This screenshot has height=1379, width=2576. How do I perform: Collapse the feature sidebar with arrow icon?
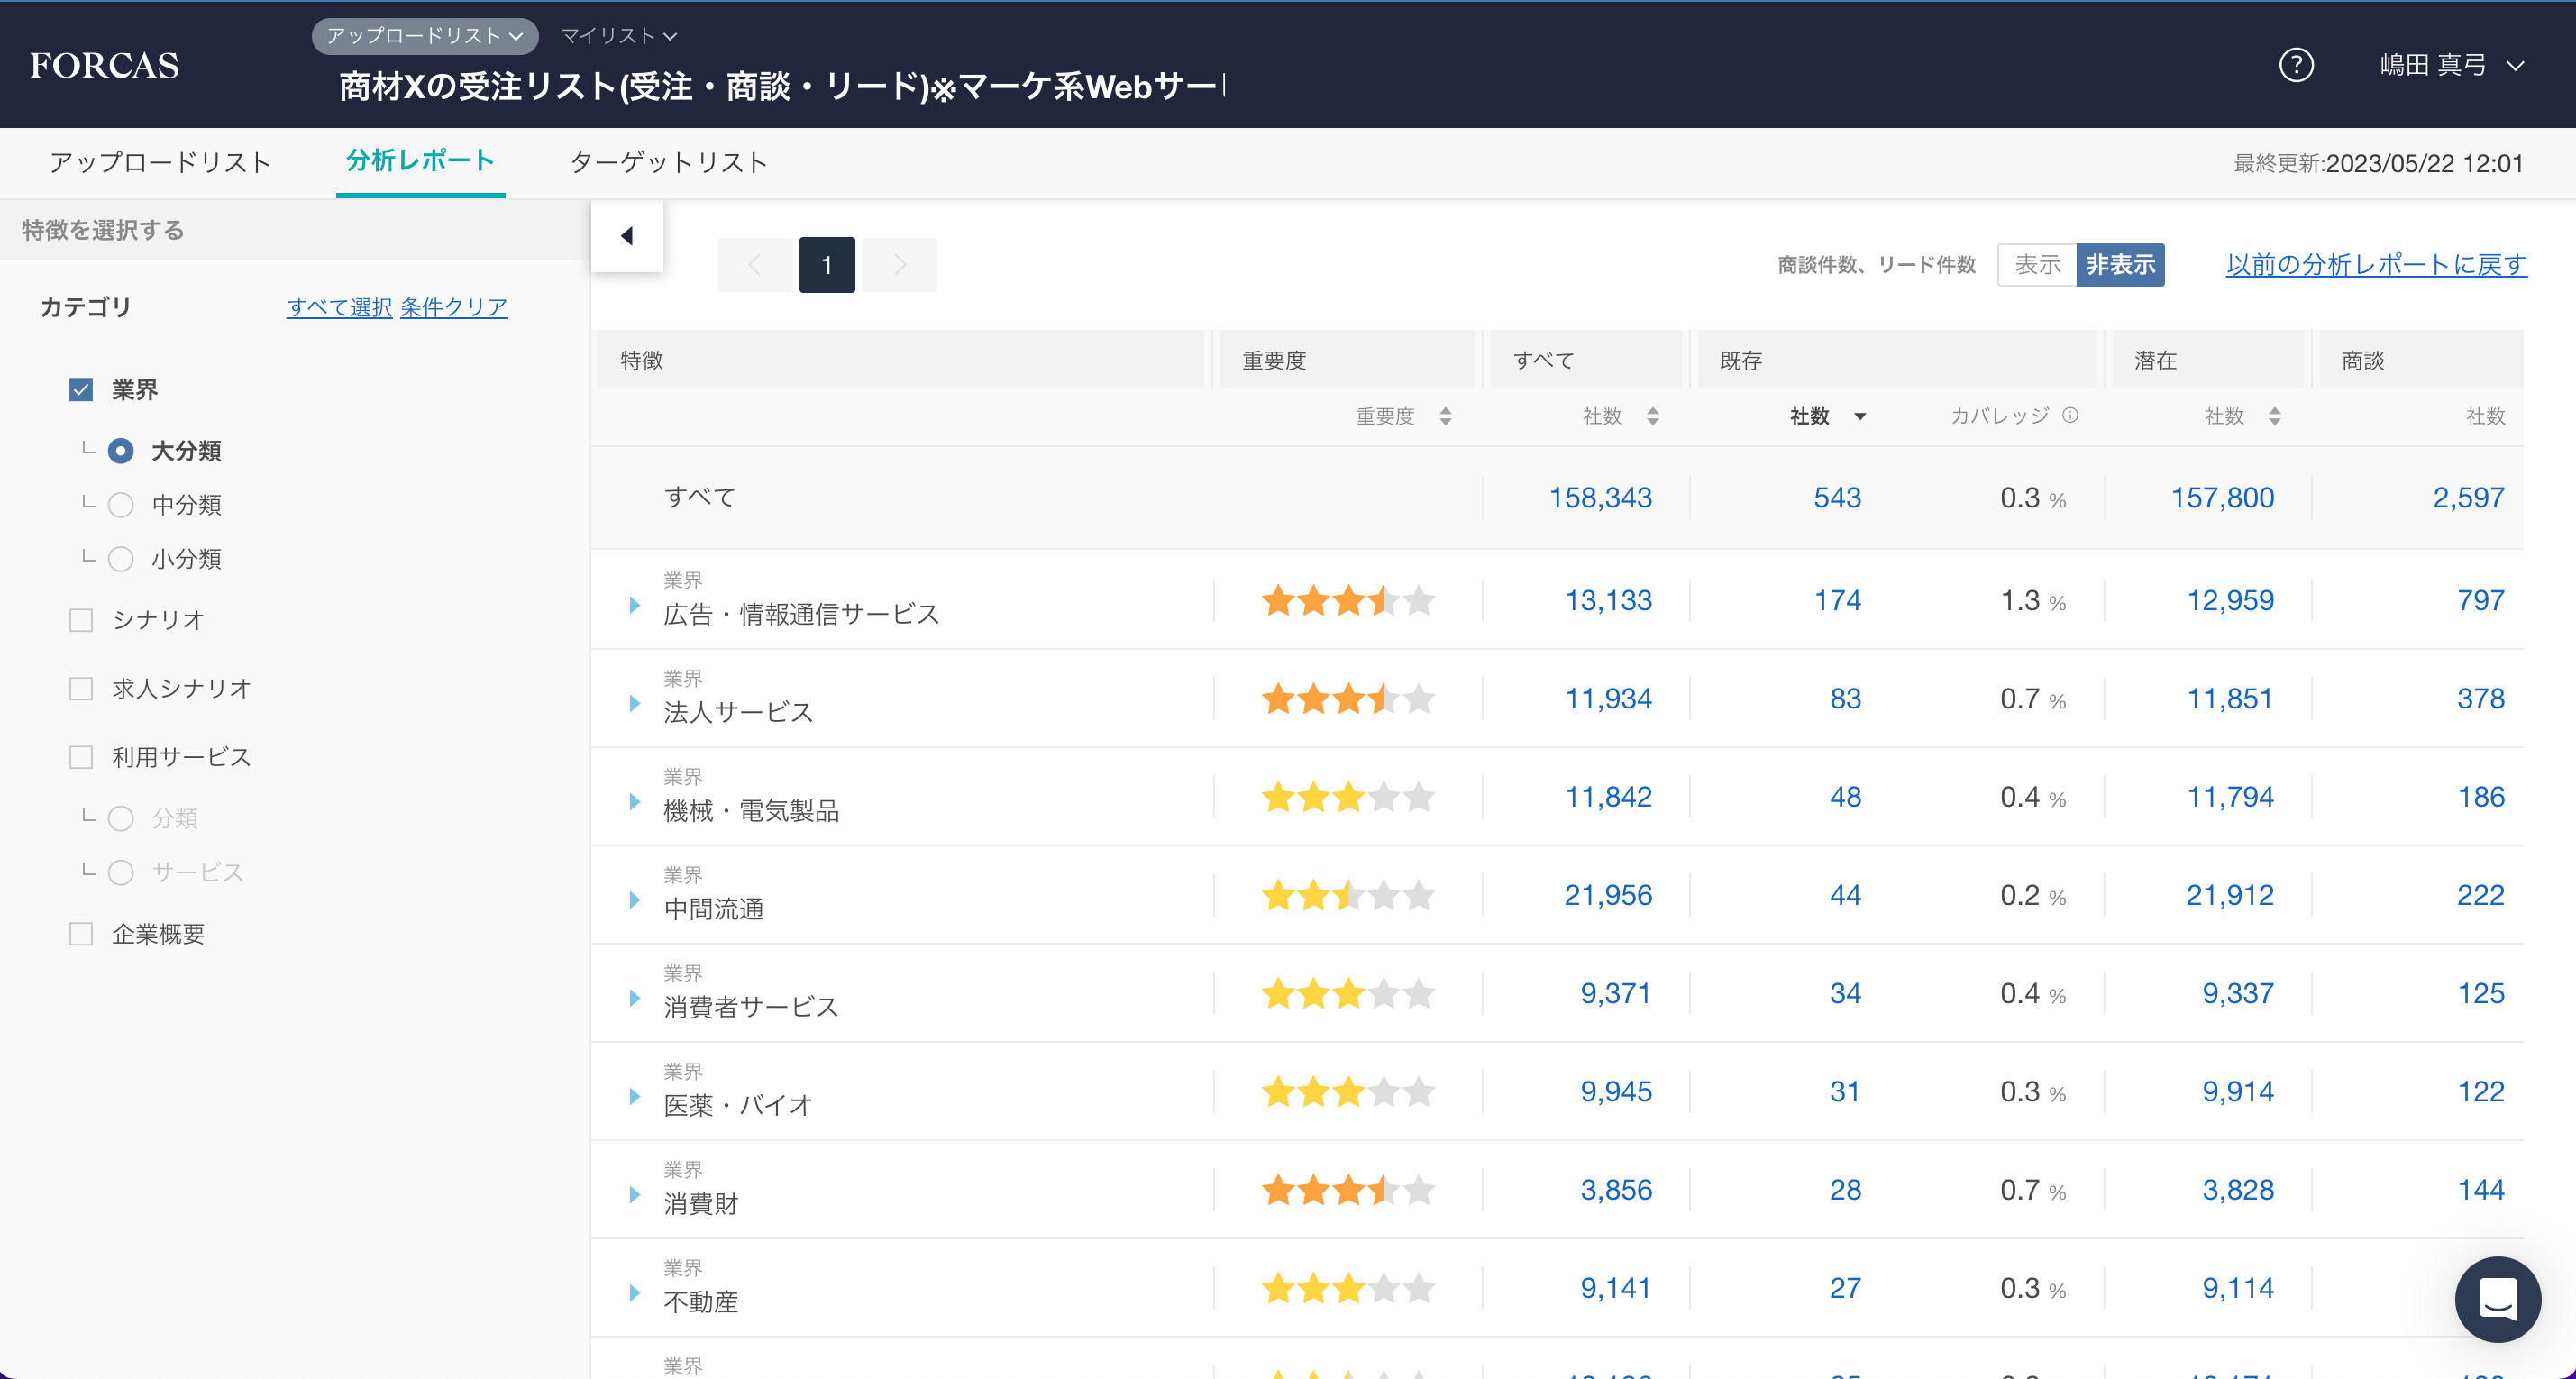[x=627, y=236]
